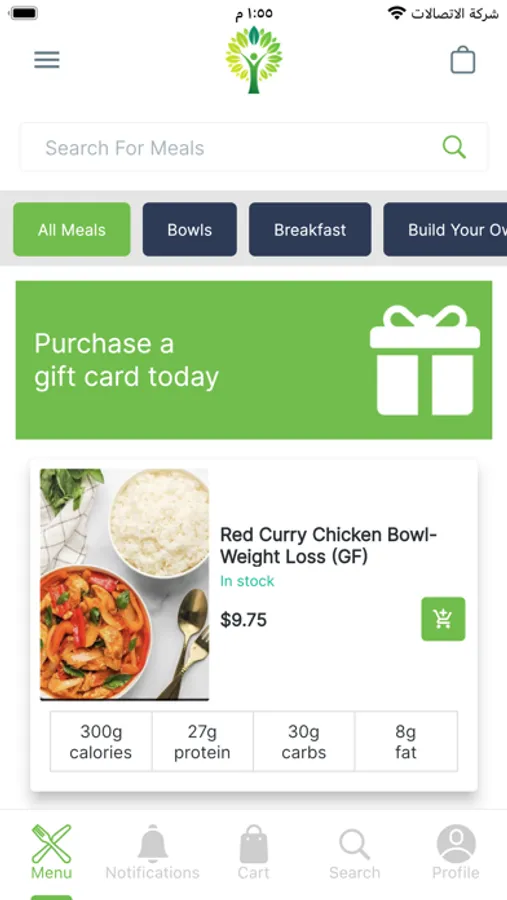
Task: View the red curry meal photo
Action: point(125,584)
